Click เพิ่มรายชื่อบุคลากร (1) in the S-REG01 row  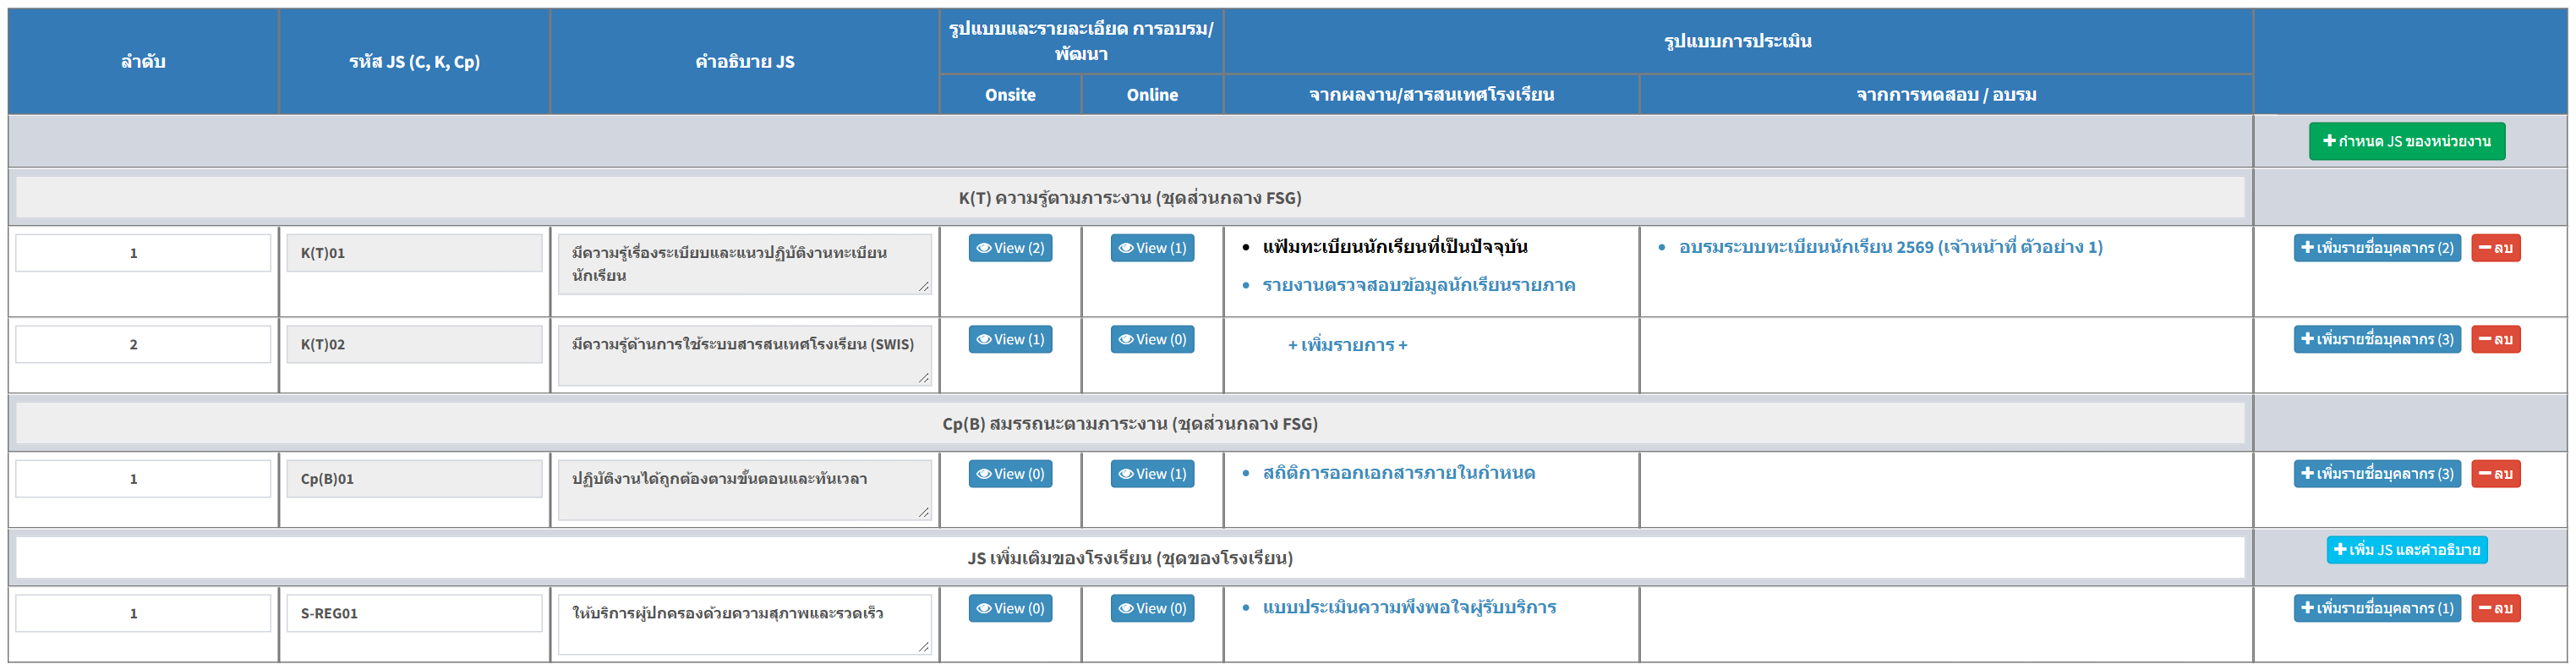[x=2377, y=608]
